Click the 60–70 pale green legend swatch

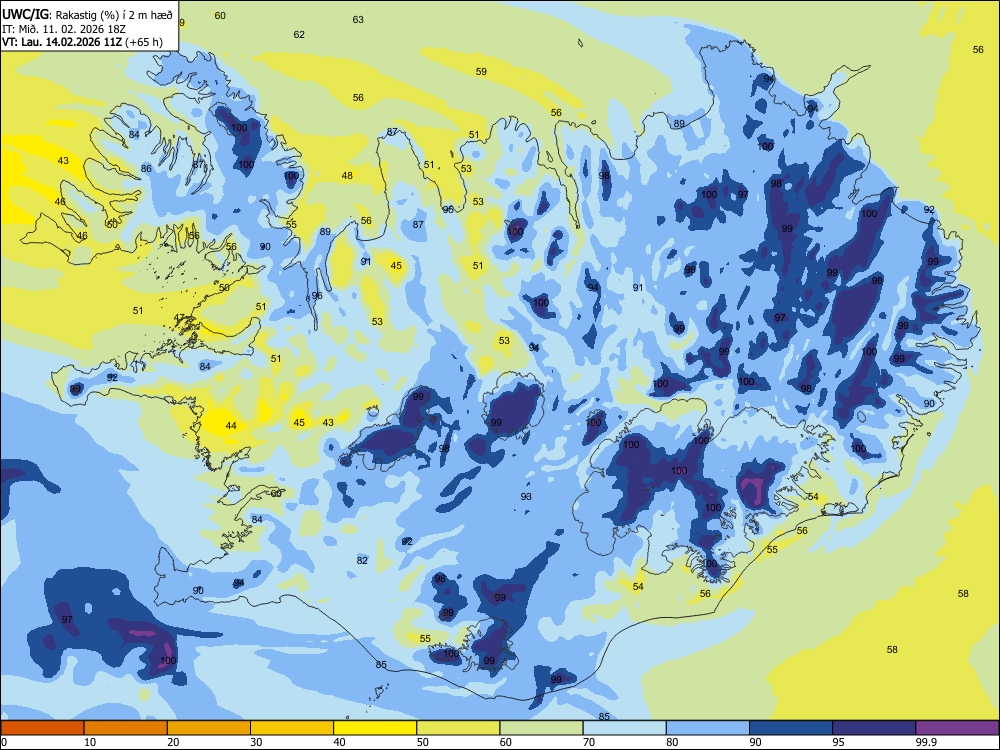(x=541, y=728)
